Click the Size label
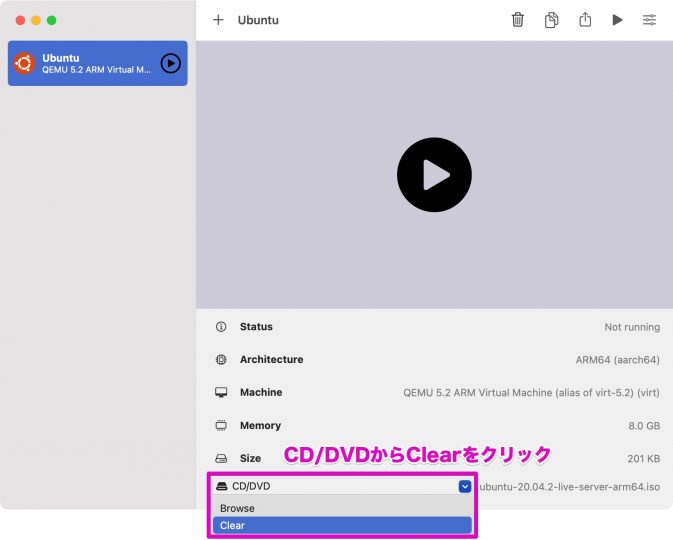 (250, 458)
